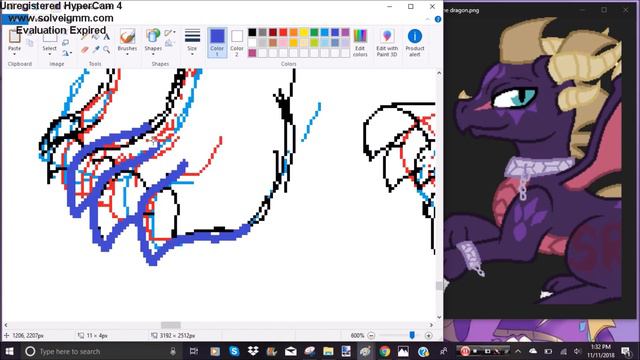
Task: Click the Type here to search box
Action: pos(101,351)
